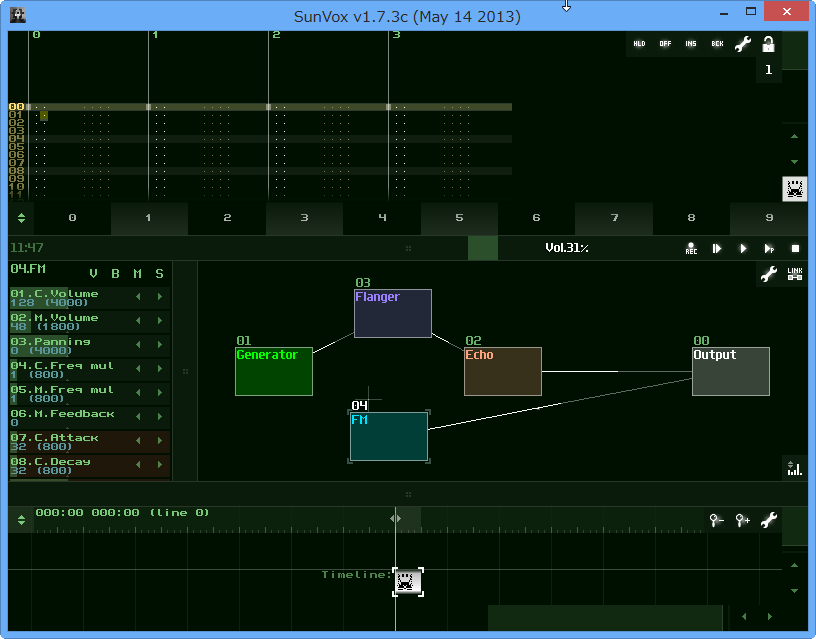Screen dimensions: 816x639
Task: Toggle INS insert mode button
Action: 691,44
